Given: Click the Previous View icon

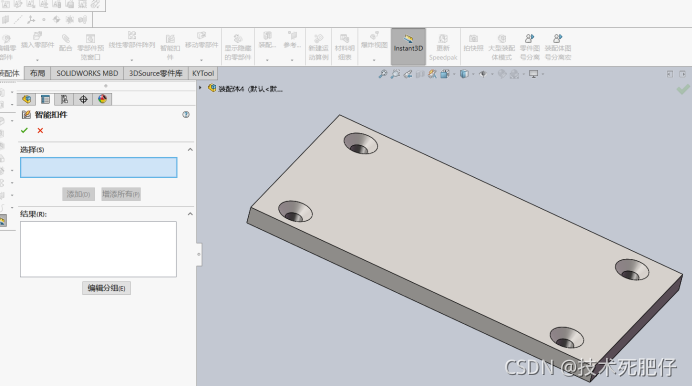Looking at the screenshot, I should click(x=407, y=74).
